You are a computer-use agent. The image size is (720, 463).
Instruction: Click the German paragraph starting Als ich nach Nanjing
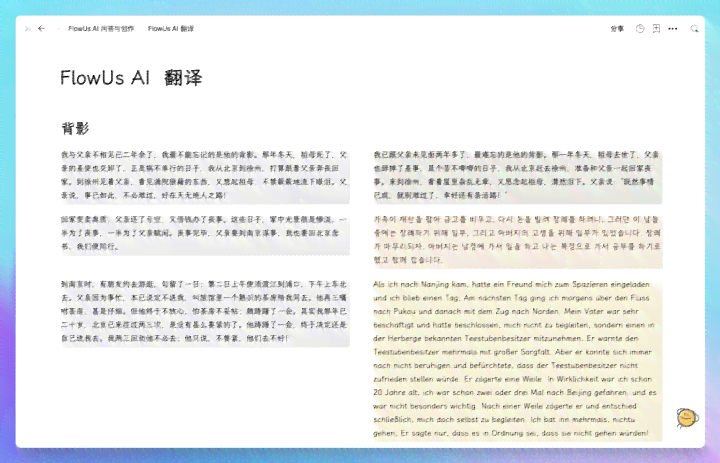pos(518,359)
